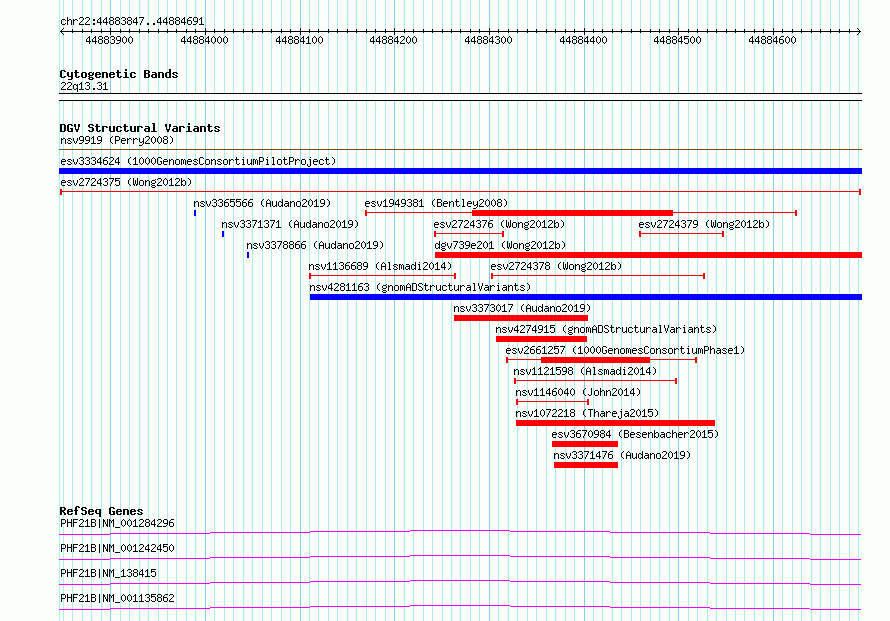Click ruler position 44884500
890x621 pixels.
click(x=678, y=40)
